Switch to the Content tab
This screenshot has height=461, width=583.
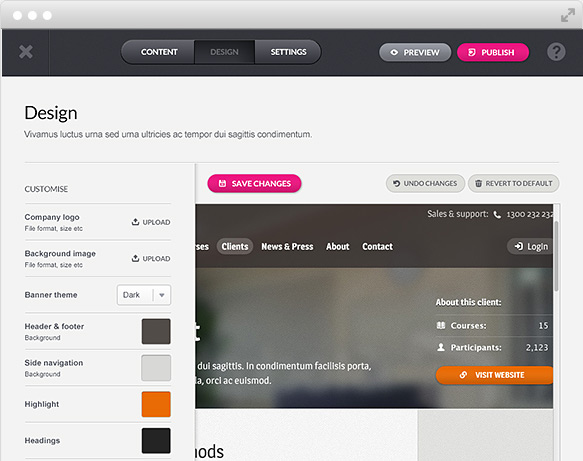(x=159, y=52)
